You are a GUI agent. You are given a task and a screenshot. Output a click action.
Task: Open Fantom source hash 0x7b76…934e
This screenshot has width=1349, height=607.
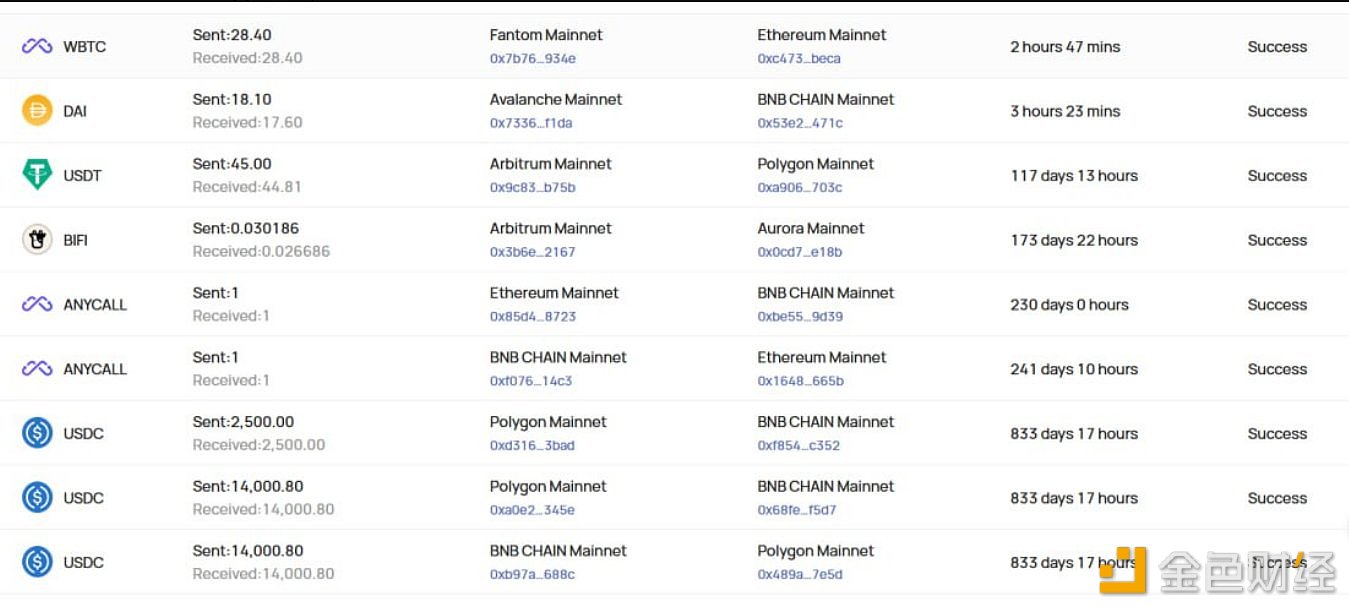pos(532,58)
